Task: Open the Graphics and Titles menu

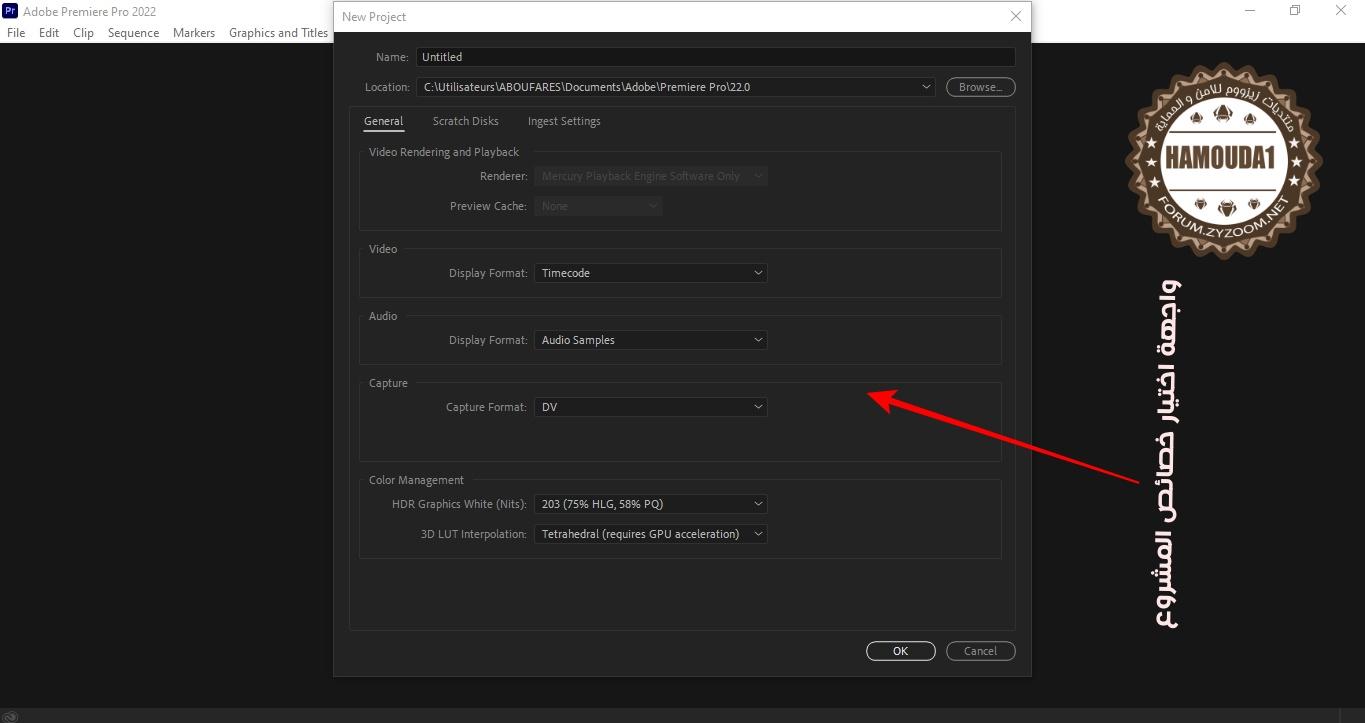Action: [278, 32]
